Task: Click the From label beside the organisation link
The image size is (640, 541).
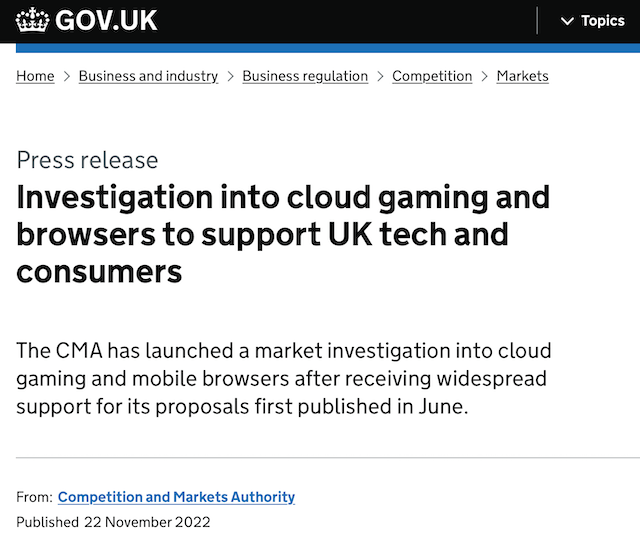Action: (34, 497)
